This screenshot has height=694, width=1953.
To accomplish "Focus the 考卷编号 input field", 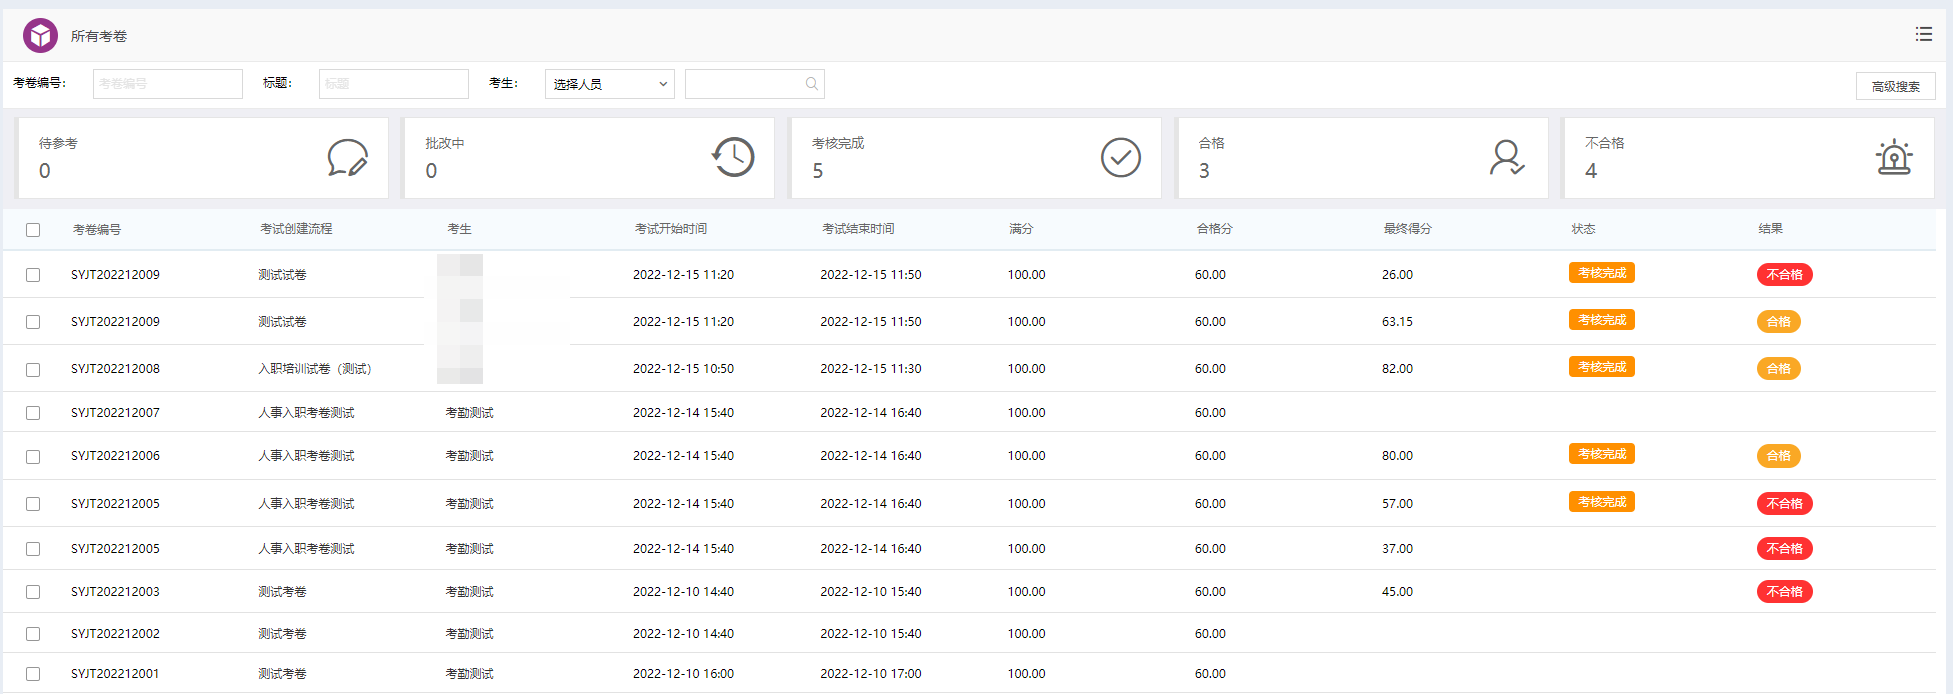I will tap(168, 84).
